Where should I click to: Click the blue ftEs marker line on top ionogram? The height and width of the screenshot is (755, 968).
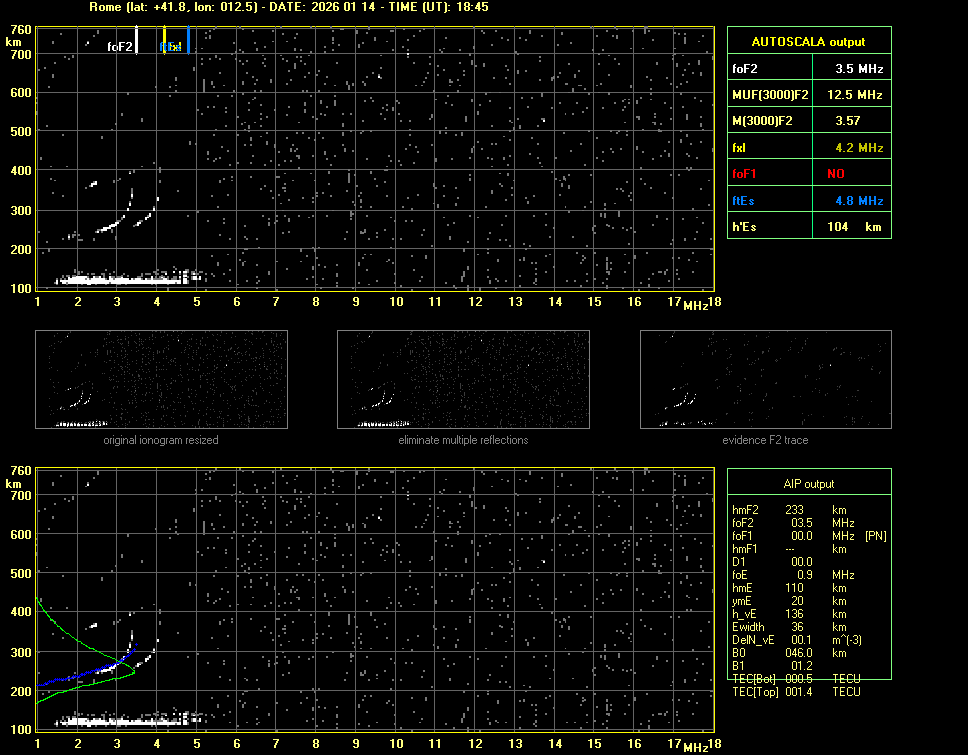[x=188, y=40]
